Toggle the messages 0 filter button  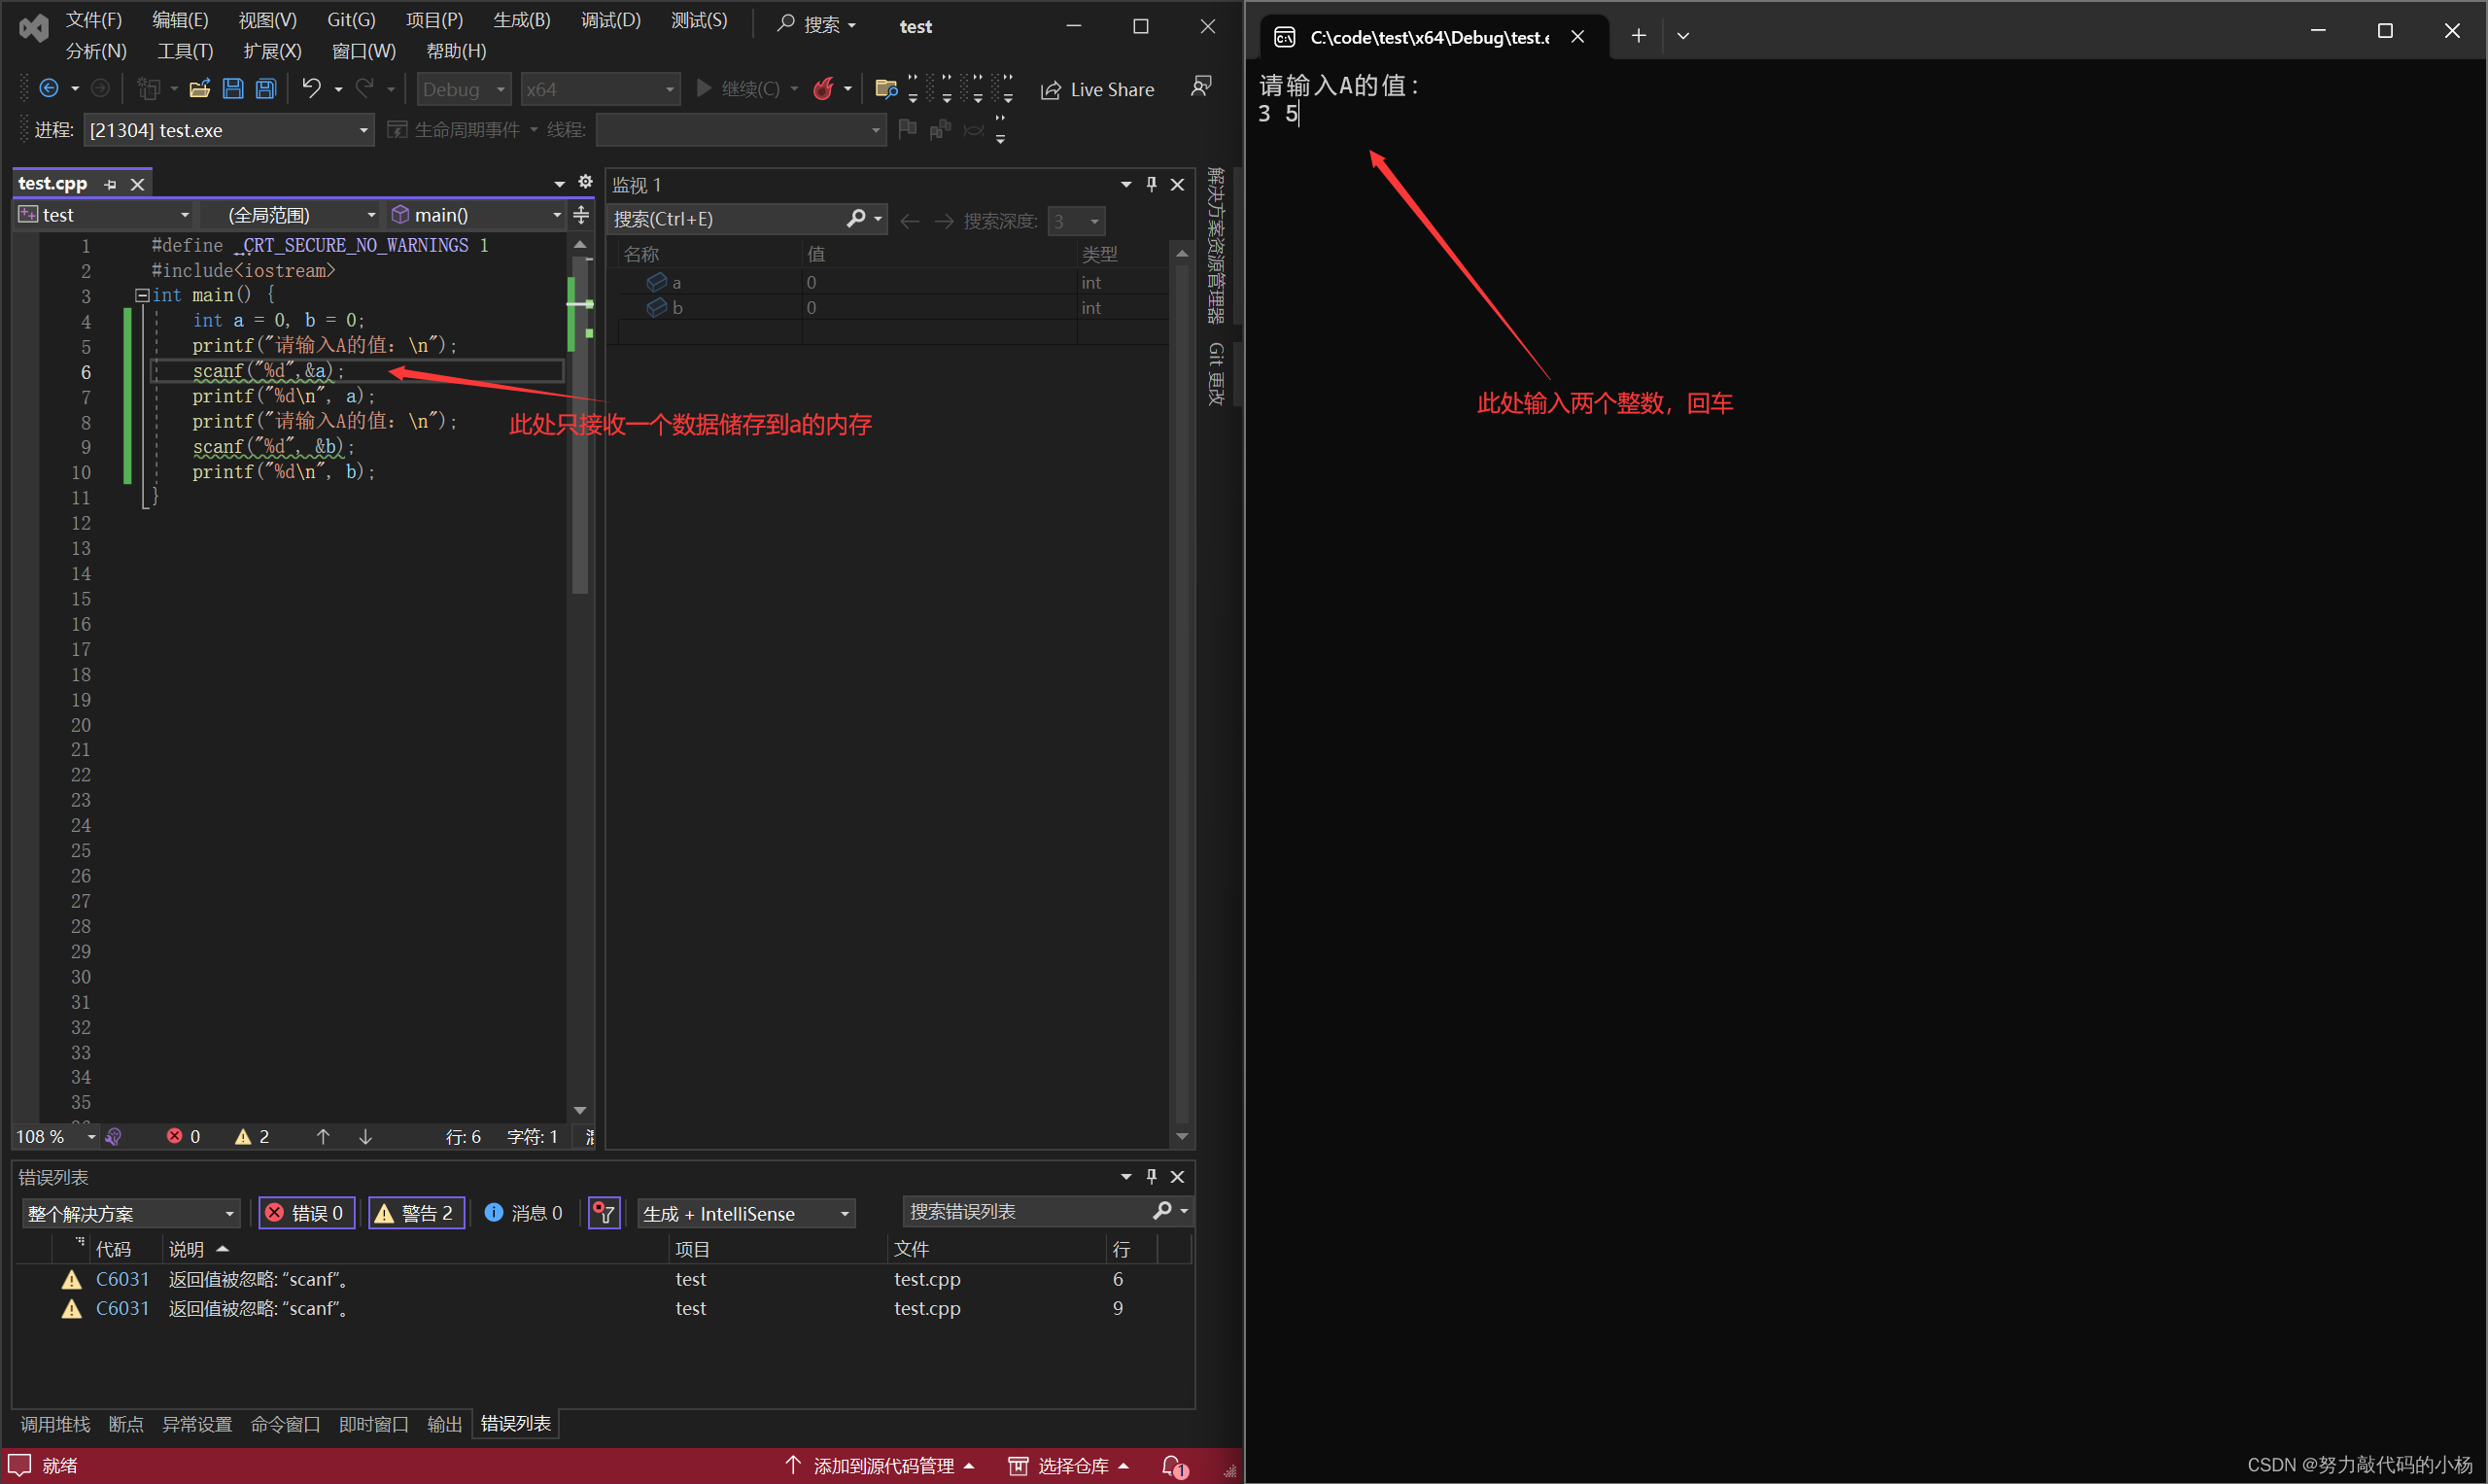click(x=524, y=1213)
